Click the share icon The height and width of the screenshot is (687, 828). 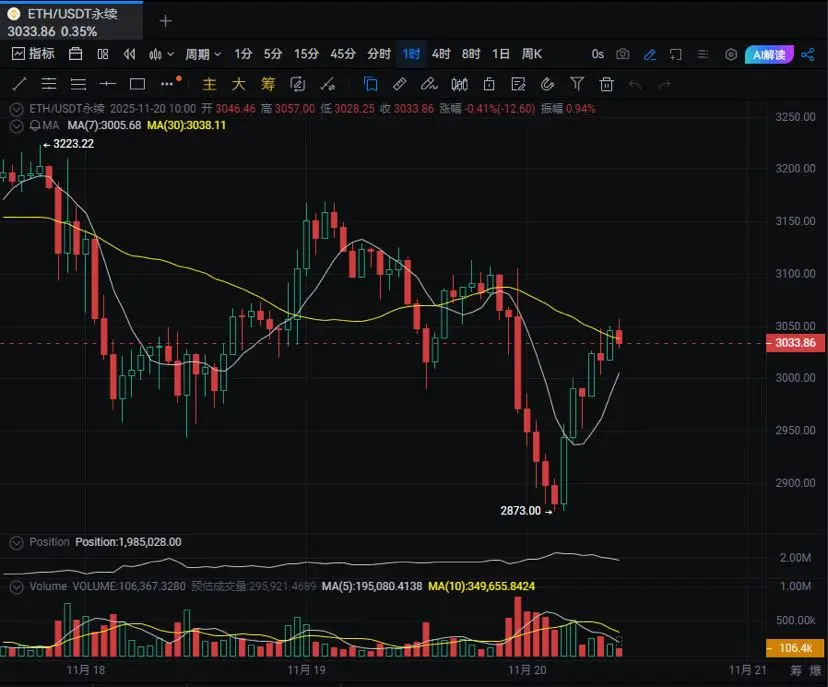tap(807, 54)
